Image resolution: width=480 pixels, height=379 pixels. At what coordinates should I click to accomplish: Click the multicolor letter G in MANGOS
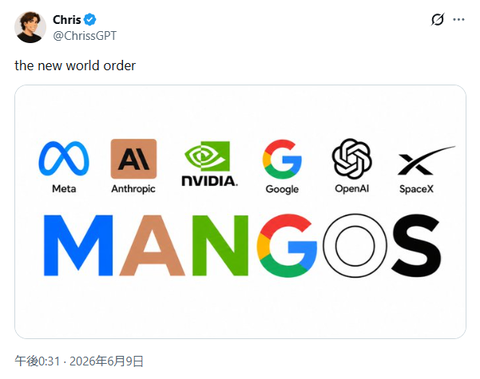(x=287, y=246)
